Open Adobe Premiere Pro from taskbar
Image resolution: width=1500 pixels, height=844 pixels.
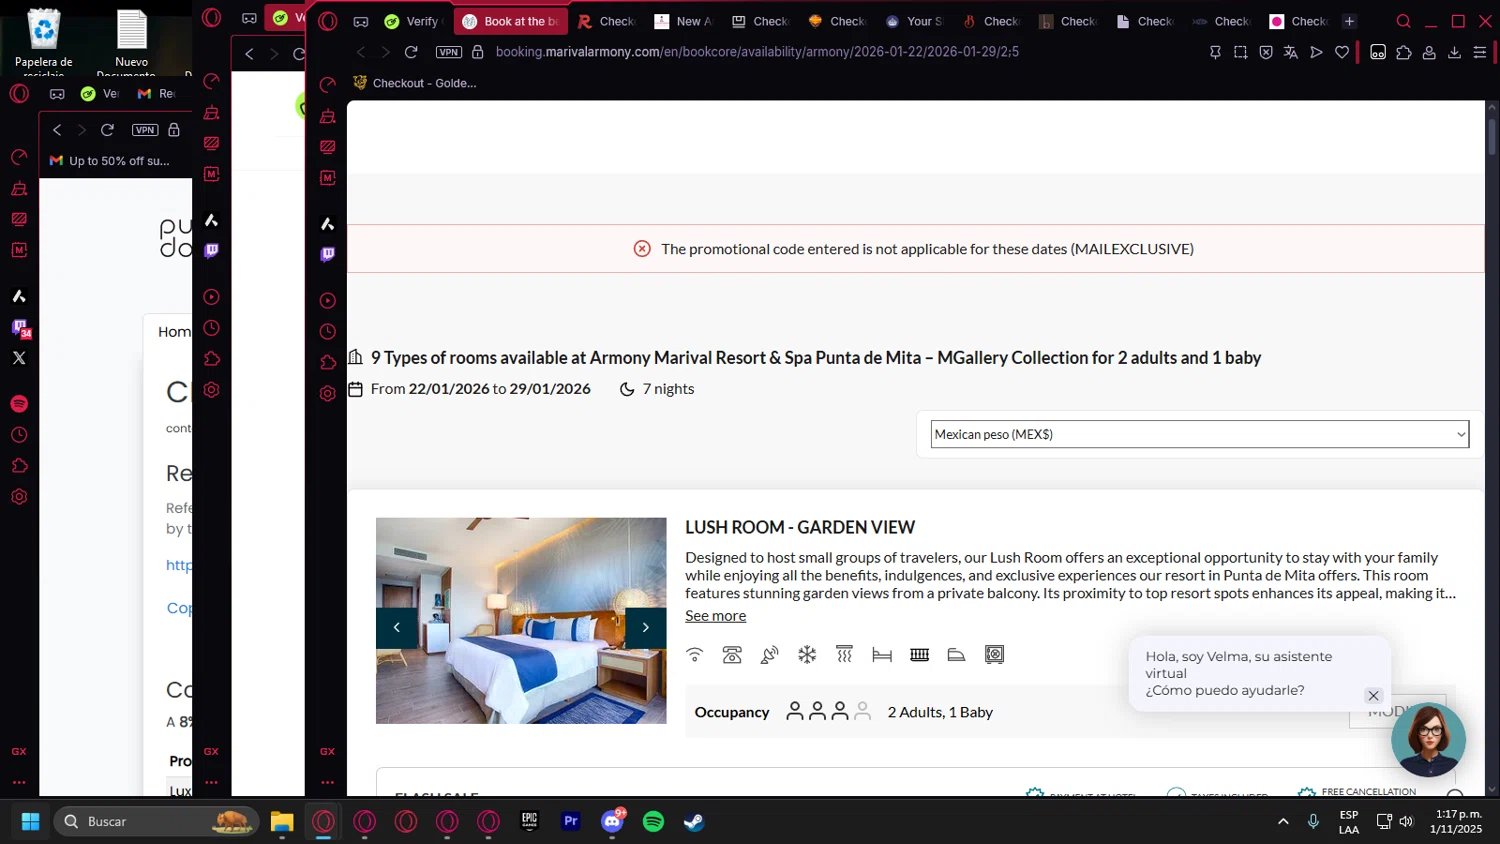click(x=571, y=822)
